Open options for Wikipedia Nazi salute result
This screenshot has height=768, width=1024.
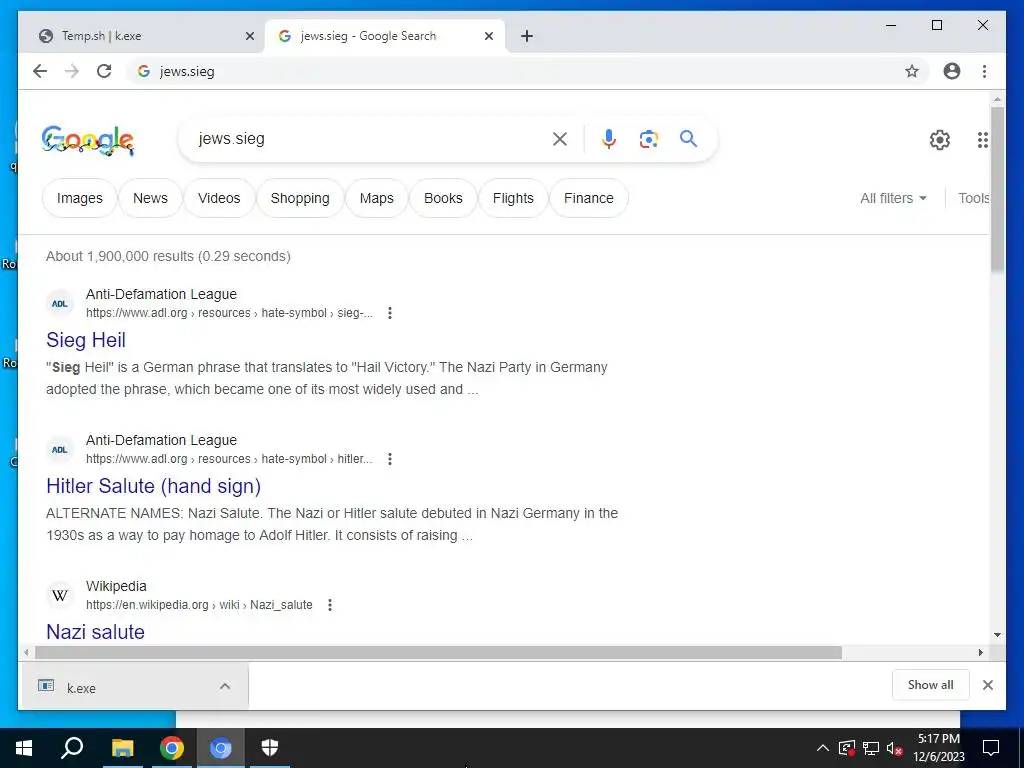[330, 605]
